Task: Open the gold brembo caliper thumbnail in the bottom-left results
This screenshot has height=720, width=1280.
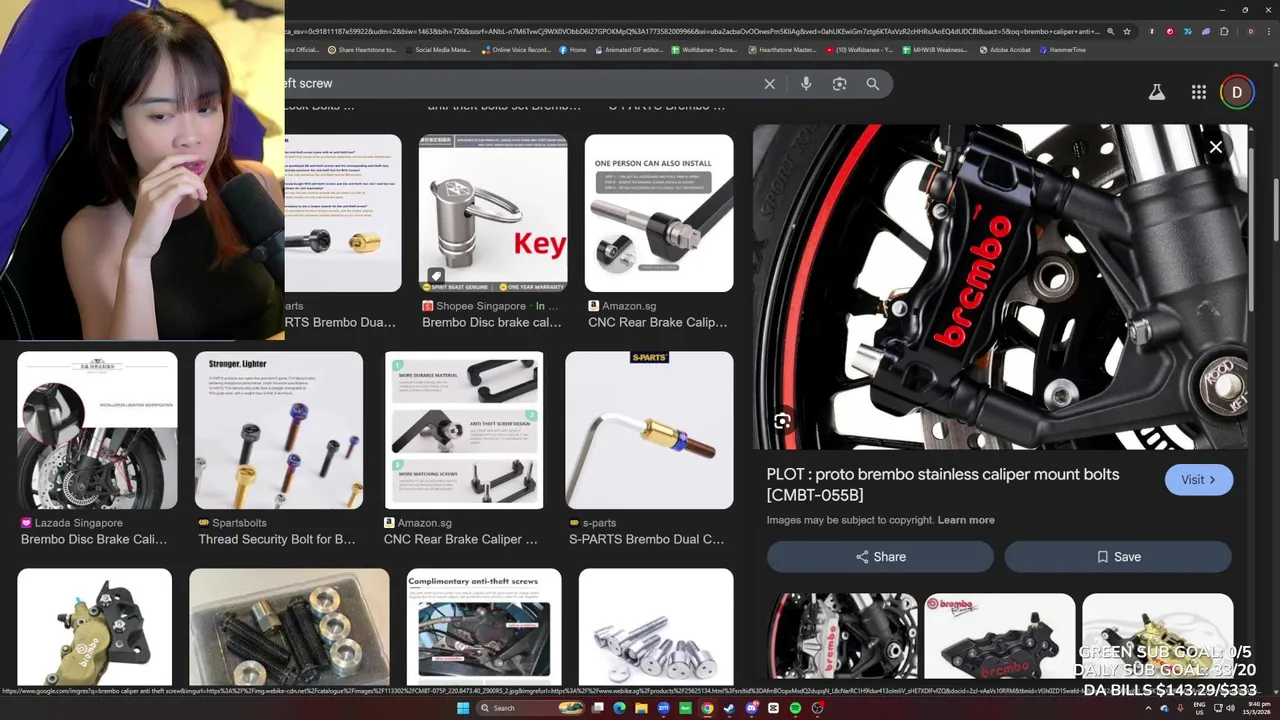Action: (x=94, y=627)
